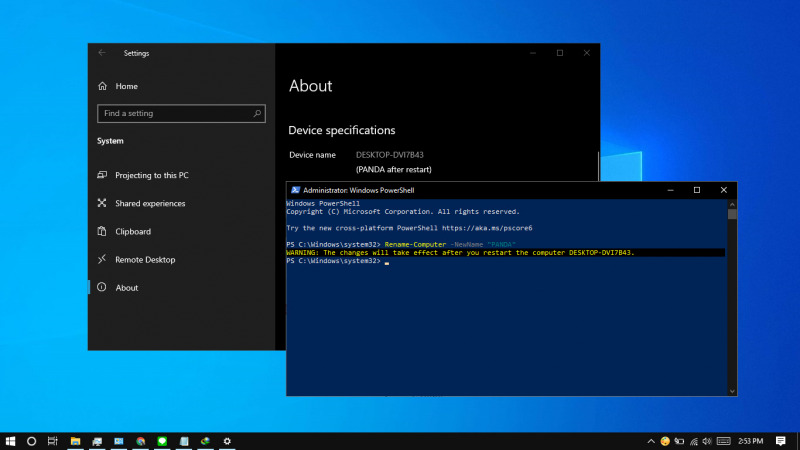Click the search magnifier in Find a setting

click(257, 113)
